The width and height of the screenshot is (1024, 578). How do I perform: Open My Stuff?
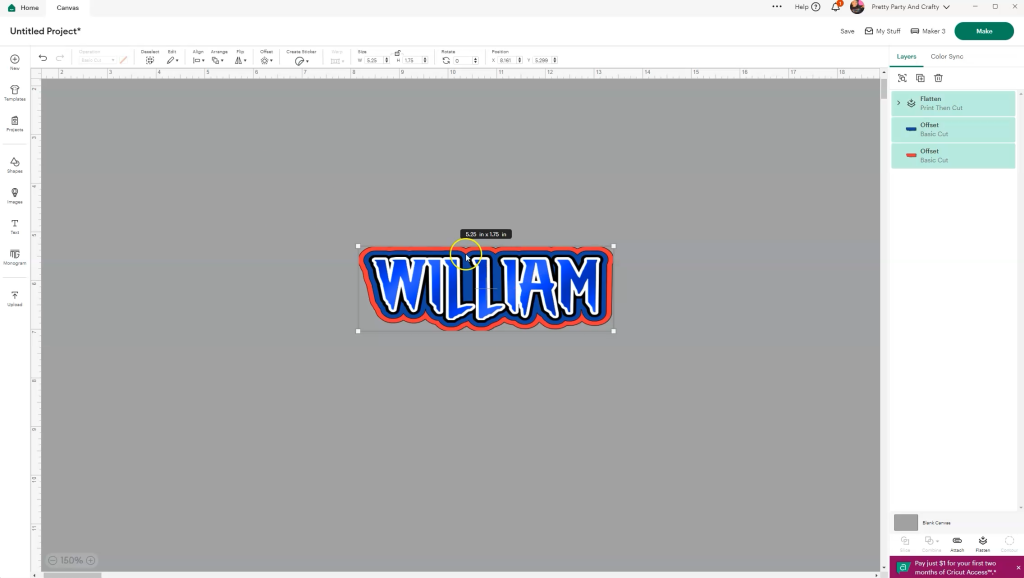coord(882,31)
